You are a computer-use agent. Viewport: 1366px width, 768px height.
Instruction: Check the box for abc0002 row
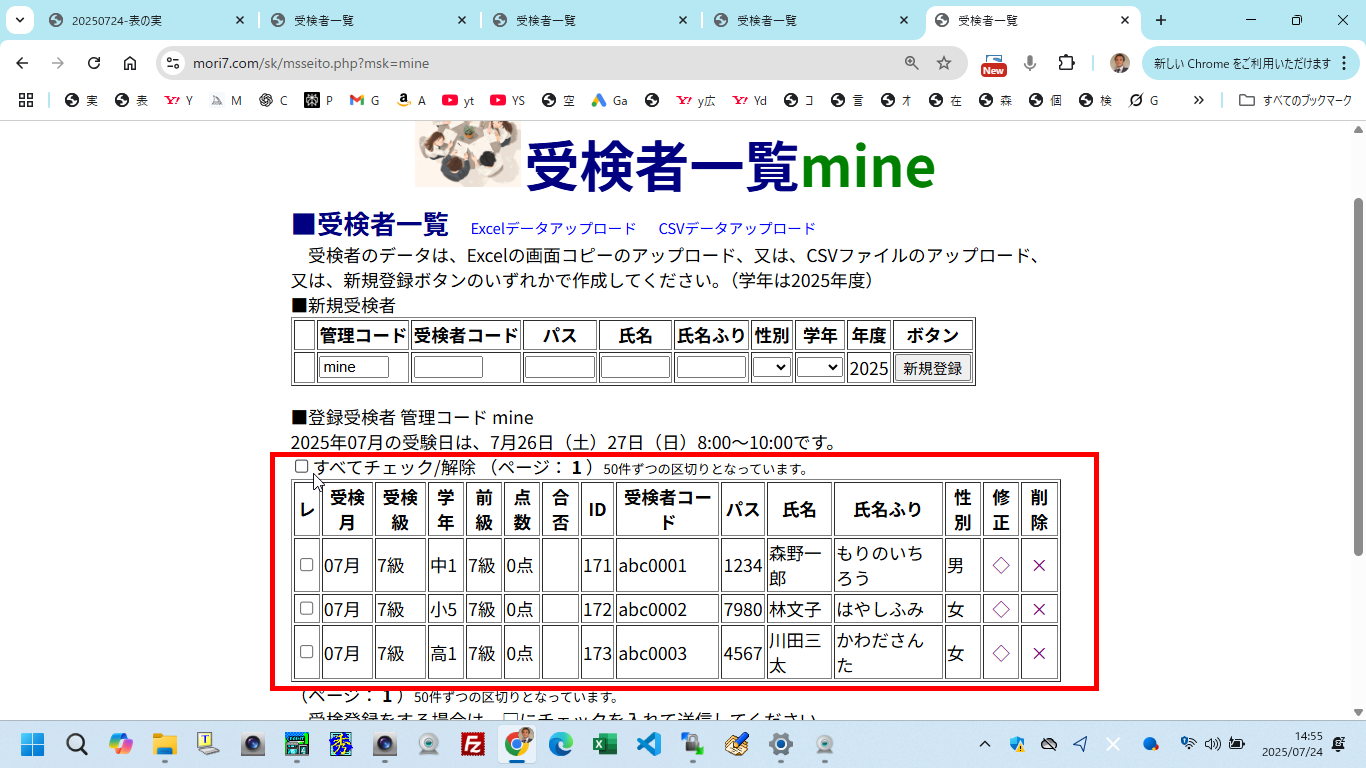(x=307, y=608)
